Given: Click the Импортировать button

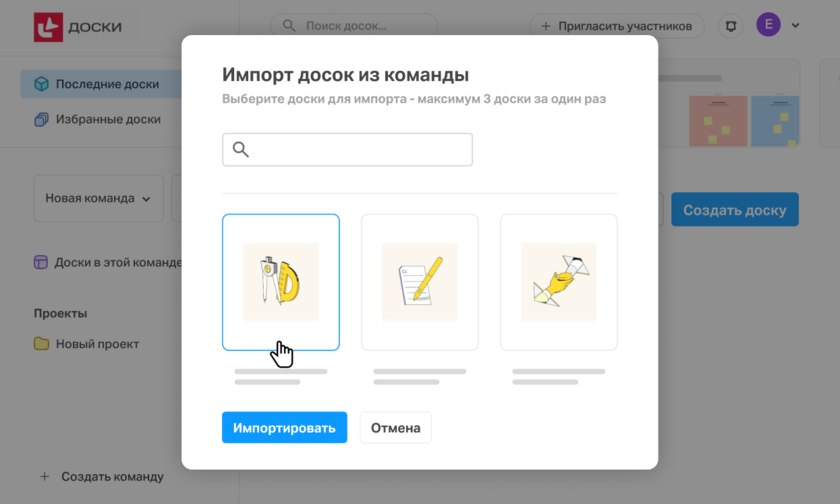Looking at the screenshot, I should tap(284, 428).
